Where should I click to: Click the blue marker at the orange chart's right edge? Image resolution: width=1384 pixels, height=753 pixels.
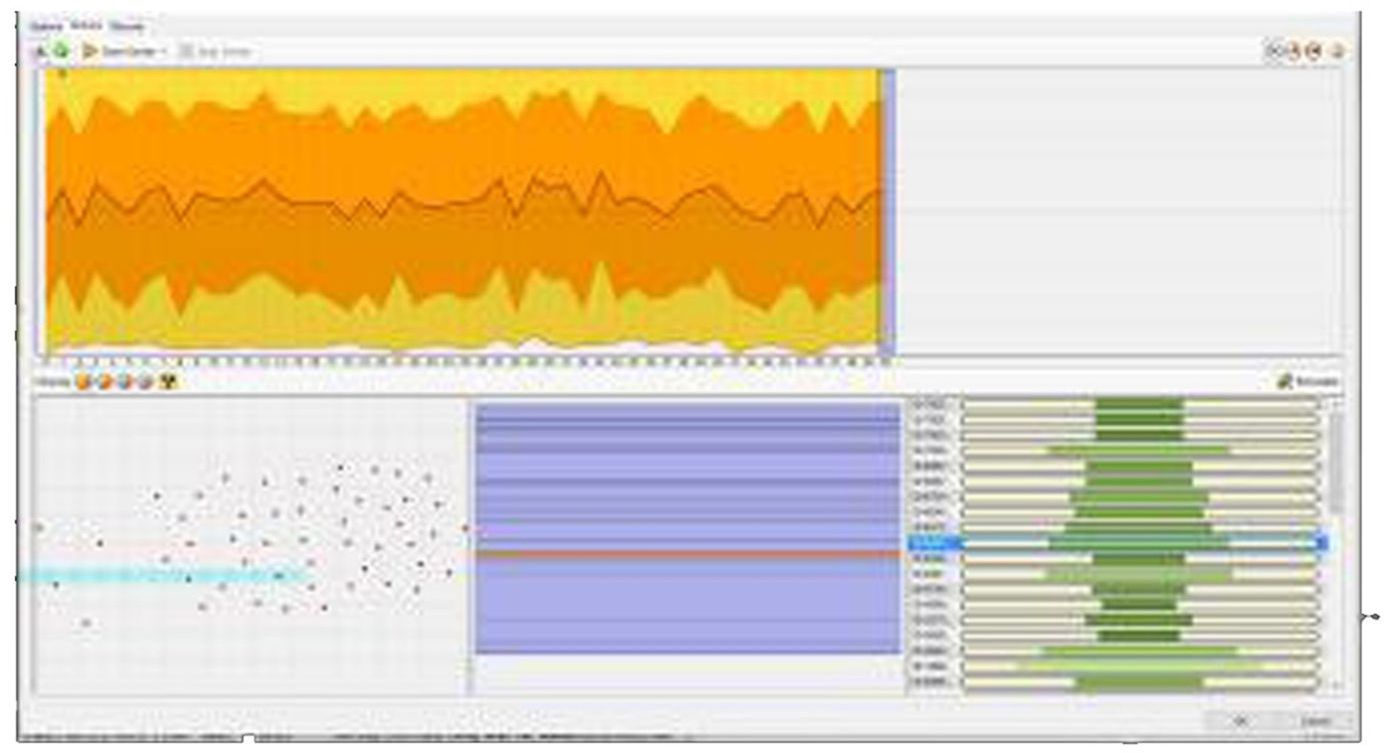[x=885, y=210]
